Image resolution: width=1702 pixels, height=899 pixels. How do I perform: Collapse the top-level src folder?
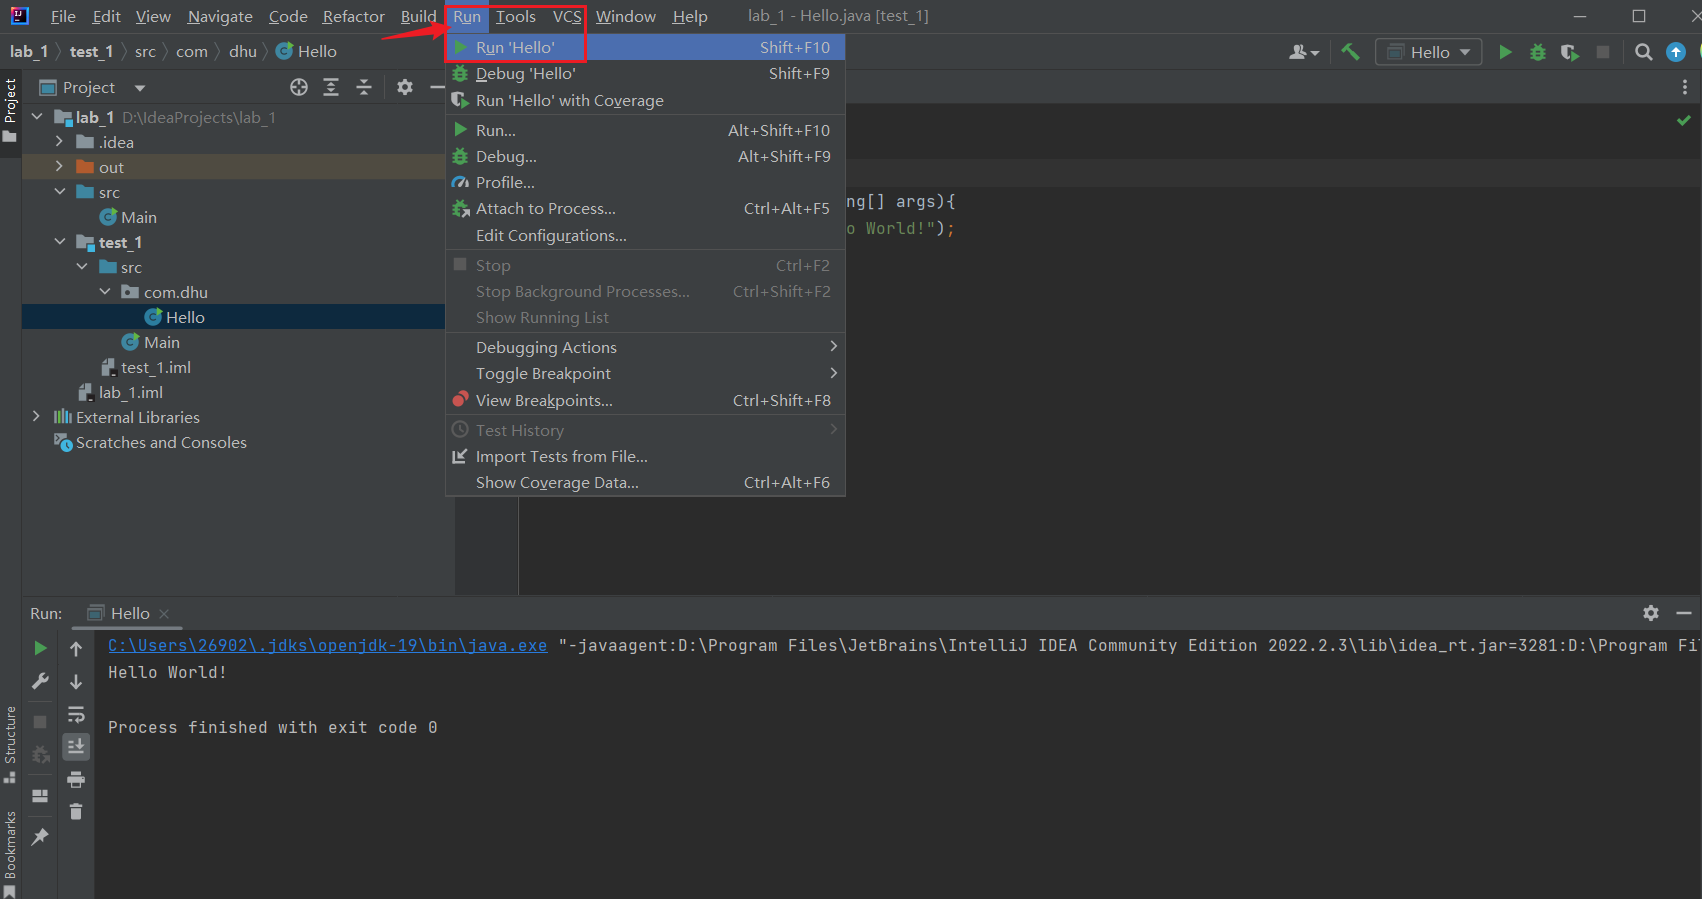pyautogui.click(x=60, y=192)
